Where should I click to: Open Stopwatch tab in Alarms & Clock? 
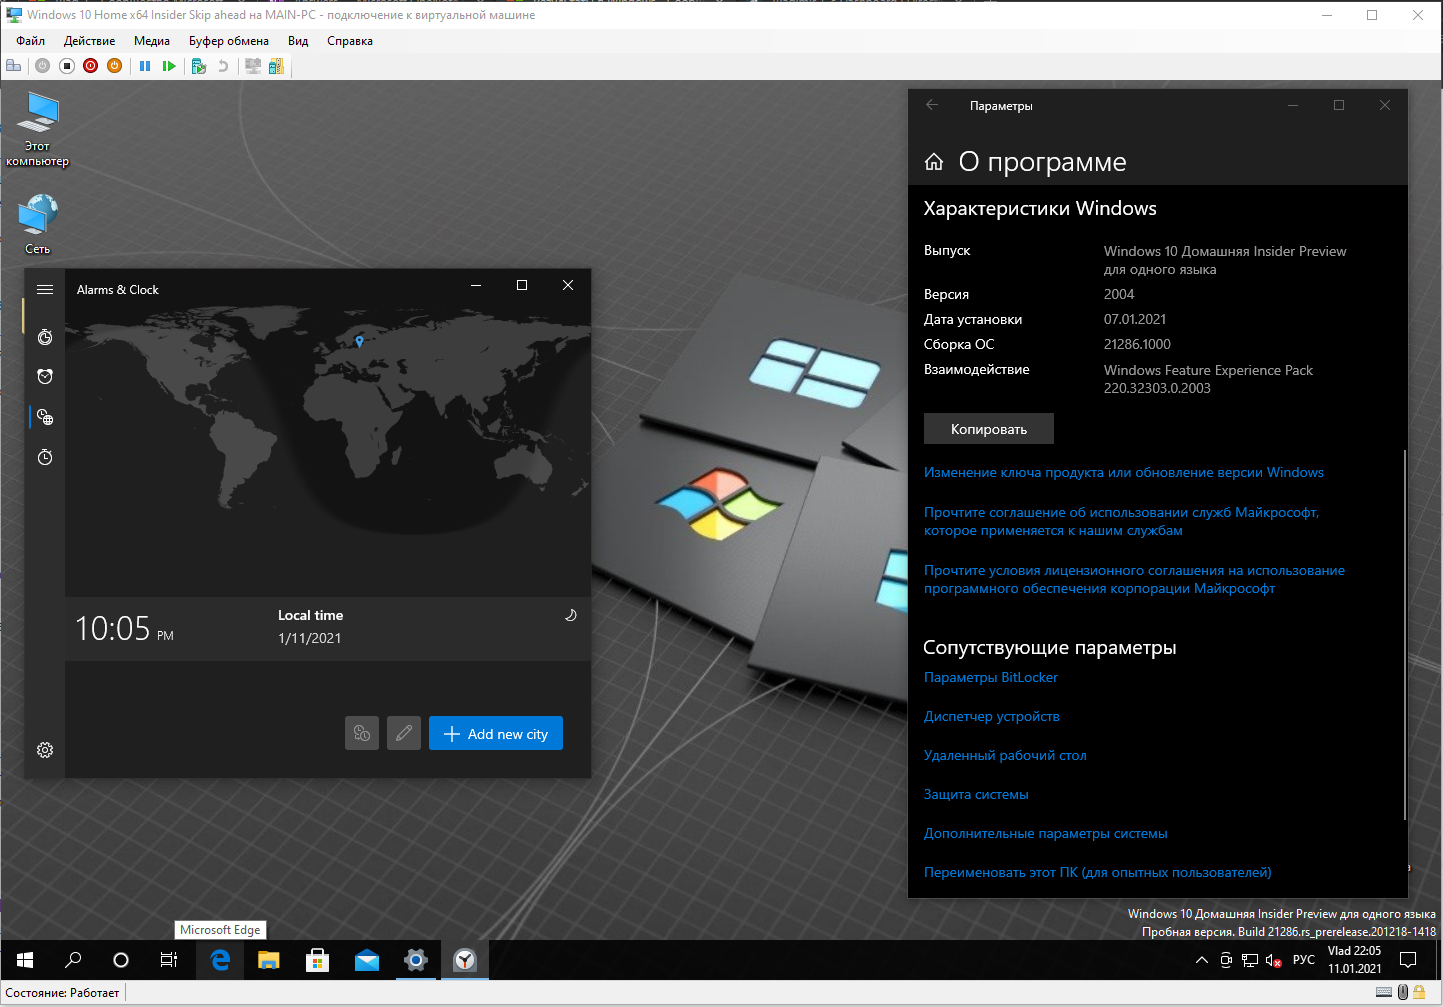45,457
